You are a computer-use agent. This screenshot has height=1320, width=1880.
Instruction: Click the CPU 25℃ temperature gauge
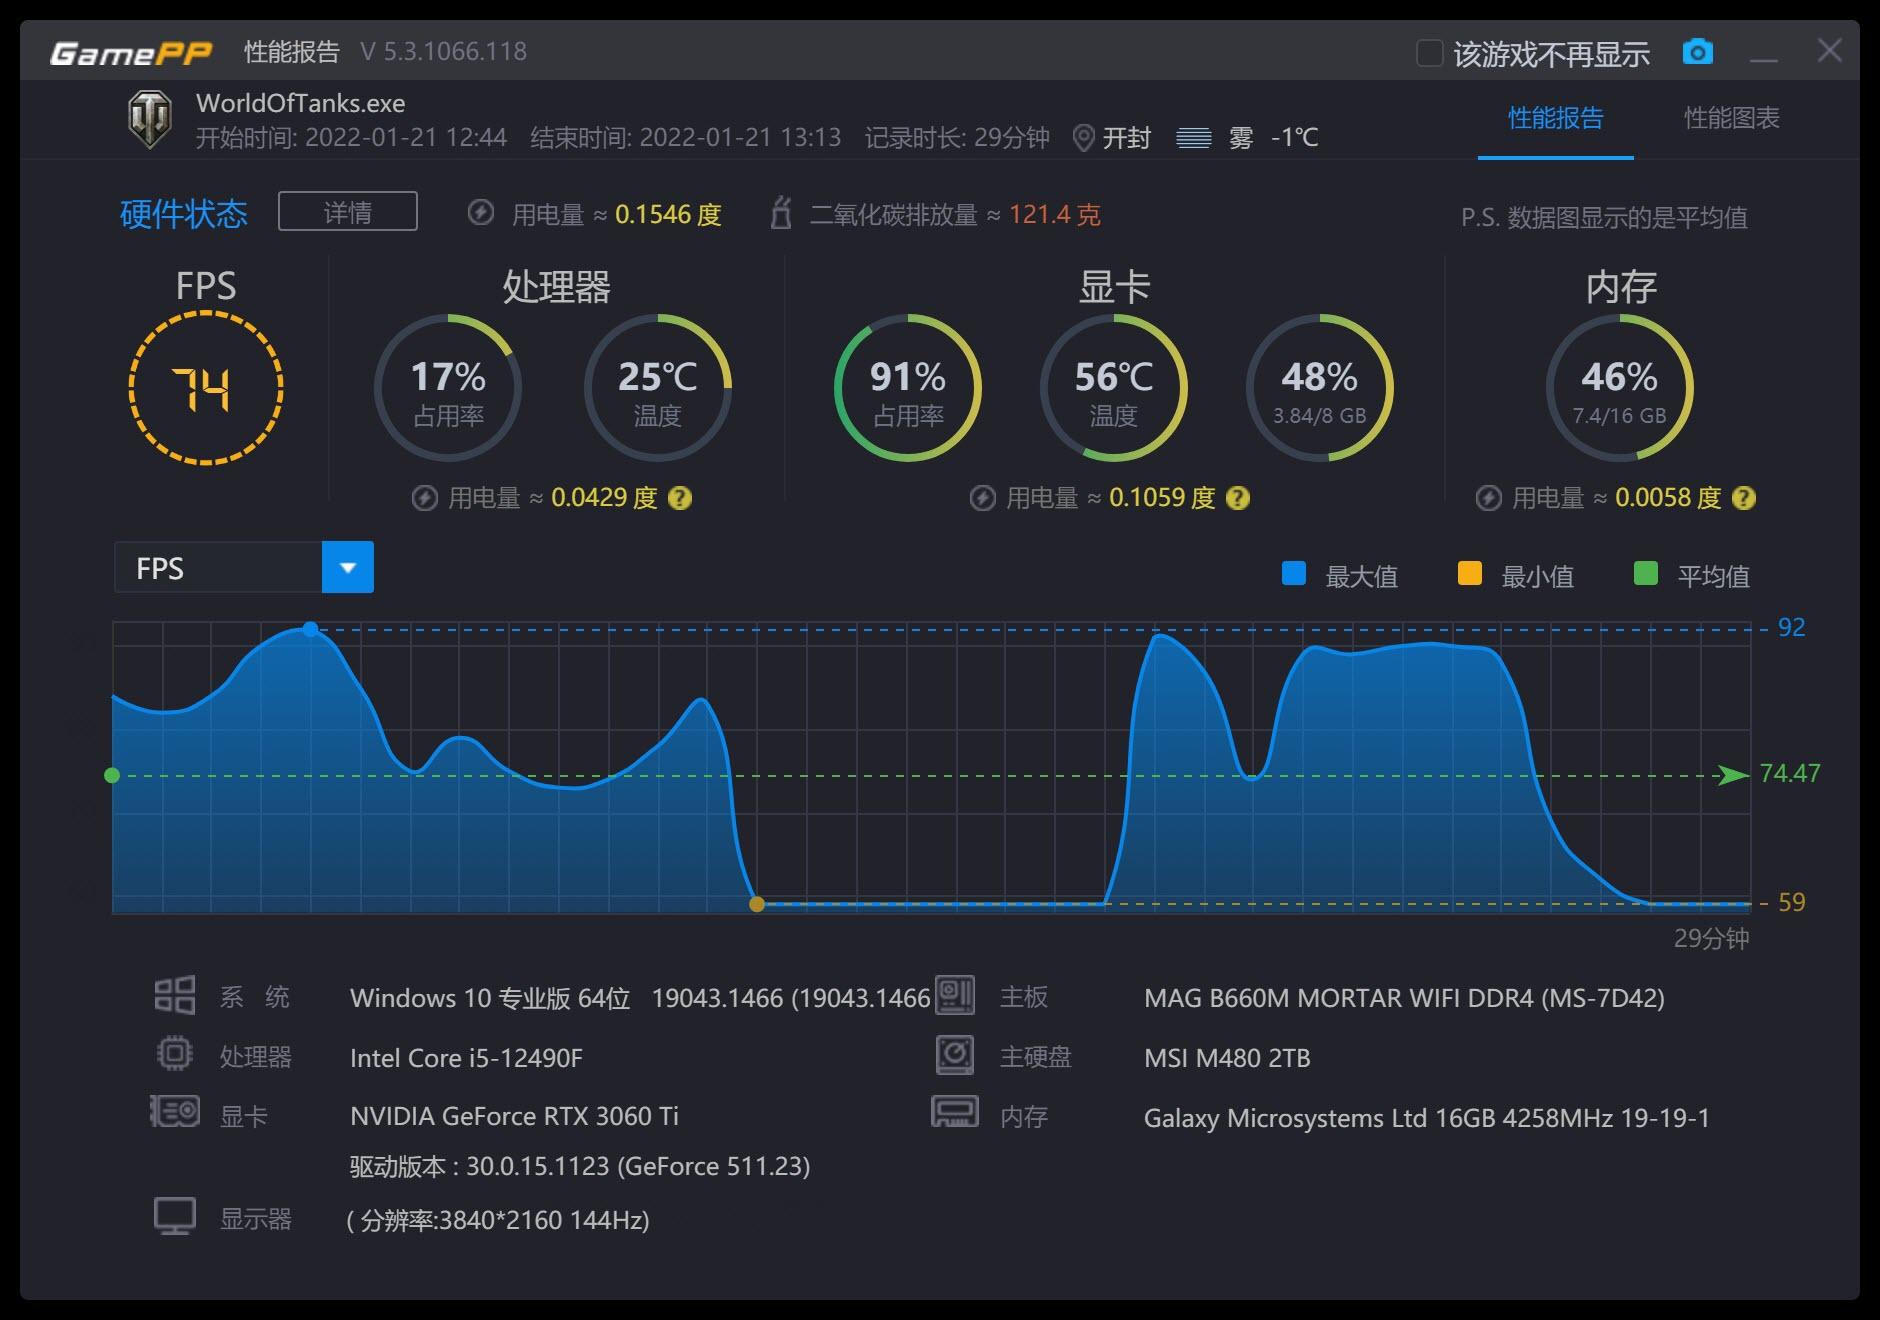(x=658, y=388)
